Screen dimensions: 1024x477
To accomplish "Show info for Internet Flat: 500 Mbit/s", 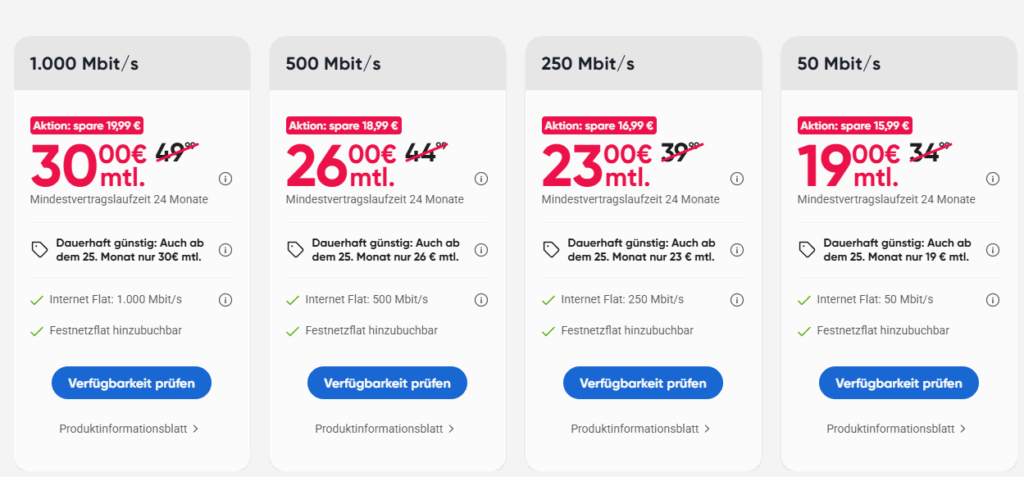I will 481,300.
